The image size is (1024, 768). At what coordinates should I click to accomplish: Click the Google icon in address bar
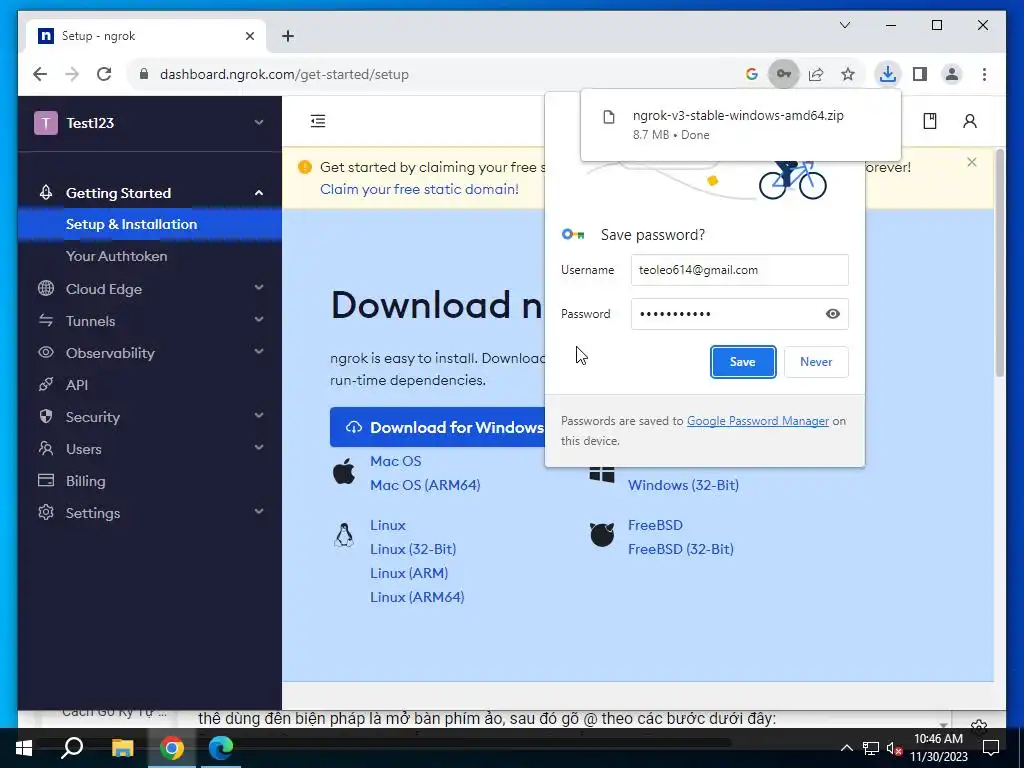pyautogui.click(x=752, y=74)
